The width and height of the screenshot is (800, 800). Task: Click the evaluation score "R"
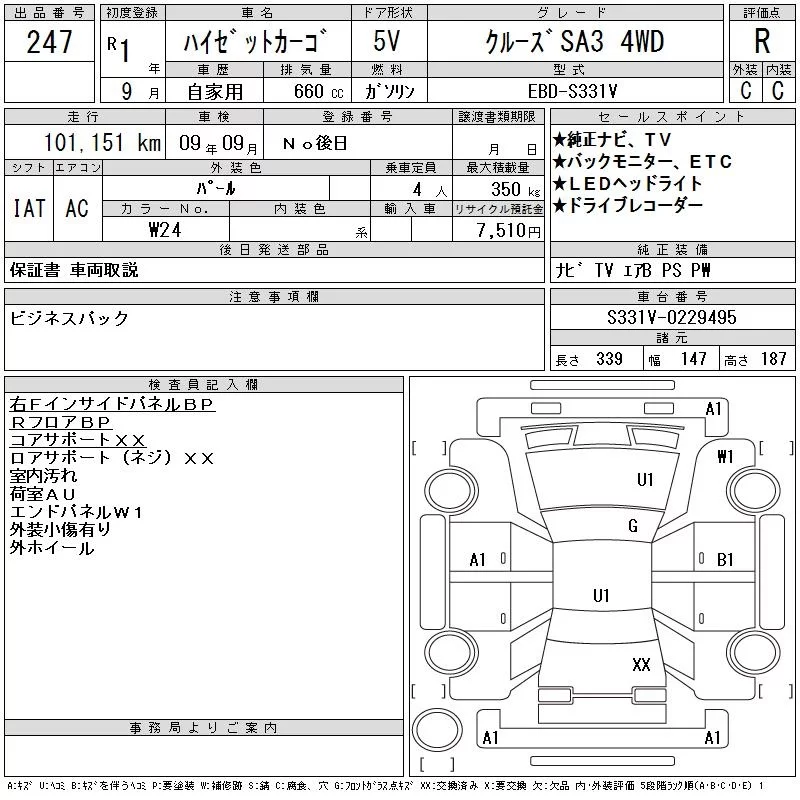tap(762, 41)
